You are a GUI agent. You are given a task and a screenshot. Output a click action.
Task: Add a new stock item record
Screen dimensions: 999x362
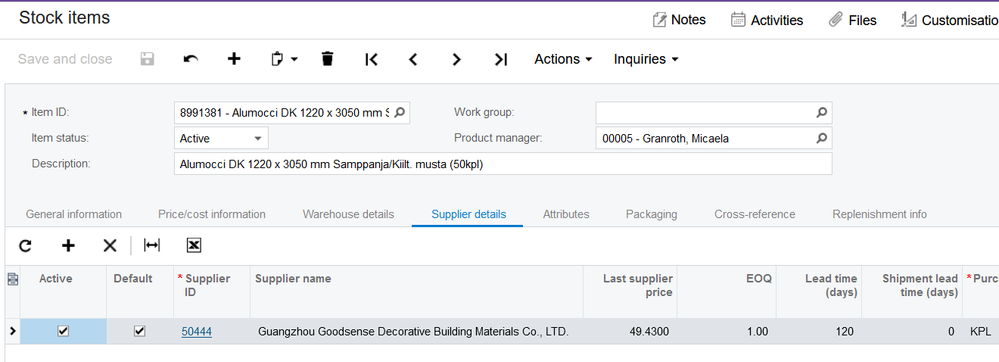[x=234, y=59]
